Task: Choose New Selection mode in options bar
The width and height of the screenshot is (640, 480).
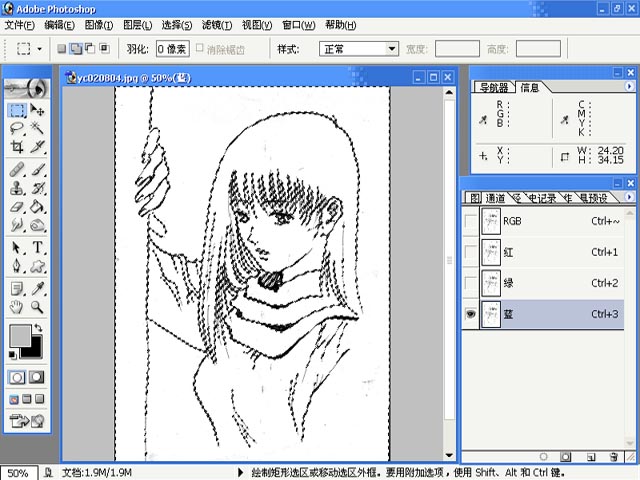Action: point(62,49)
